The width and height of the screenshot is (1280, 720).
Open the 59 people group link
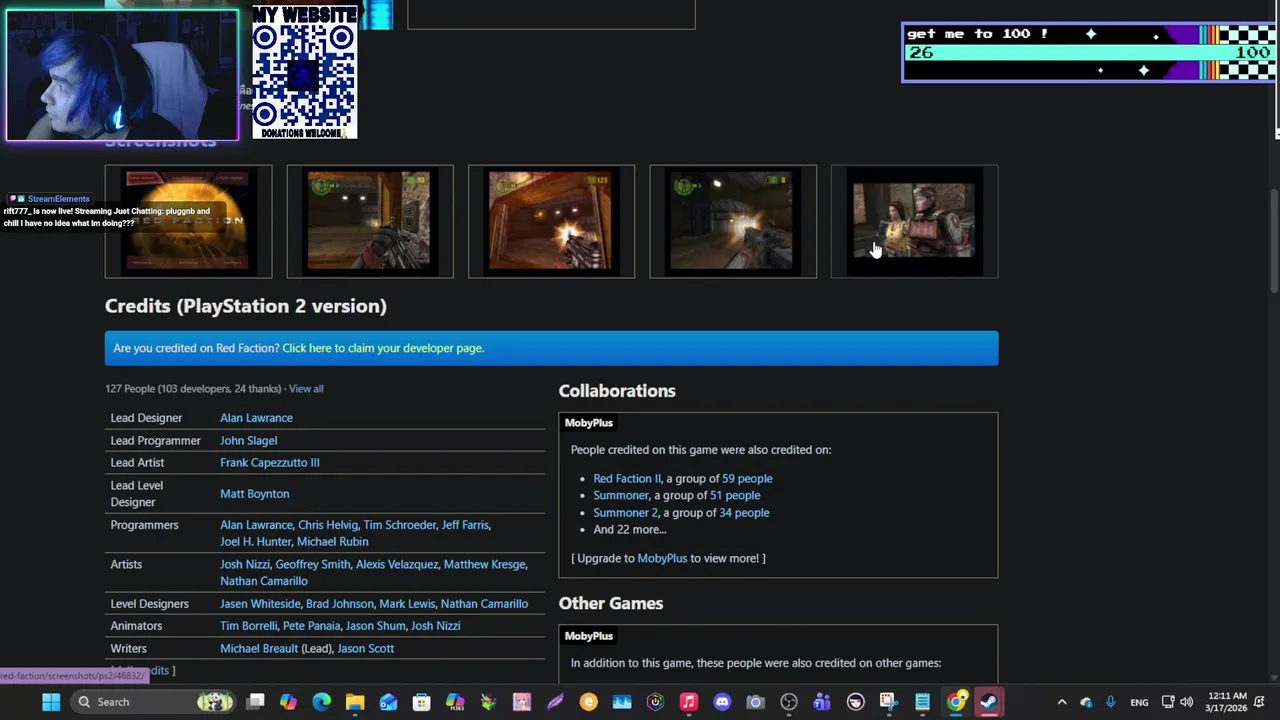pos(747,479)
